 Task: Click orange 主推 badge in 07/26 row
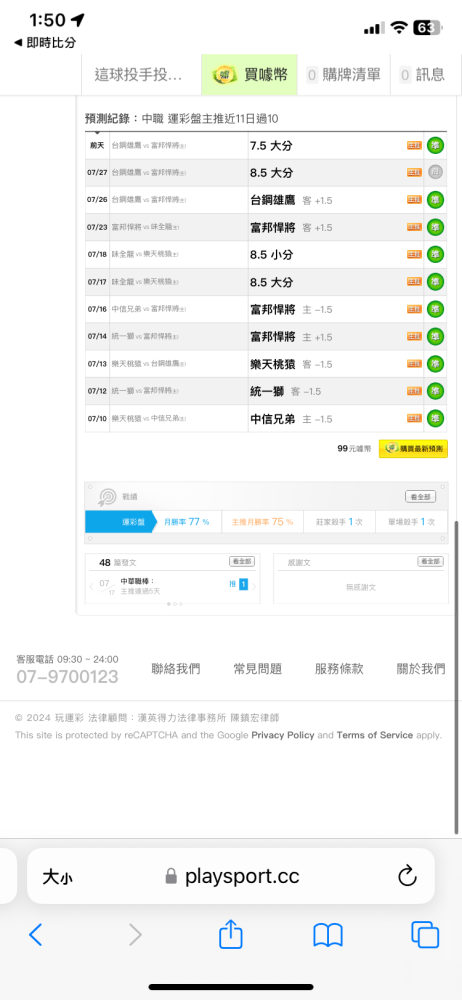tap(415, 200)
